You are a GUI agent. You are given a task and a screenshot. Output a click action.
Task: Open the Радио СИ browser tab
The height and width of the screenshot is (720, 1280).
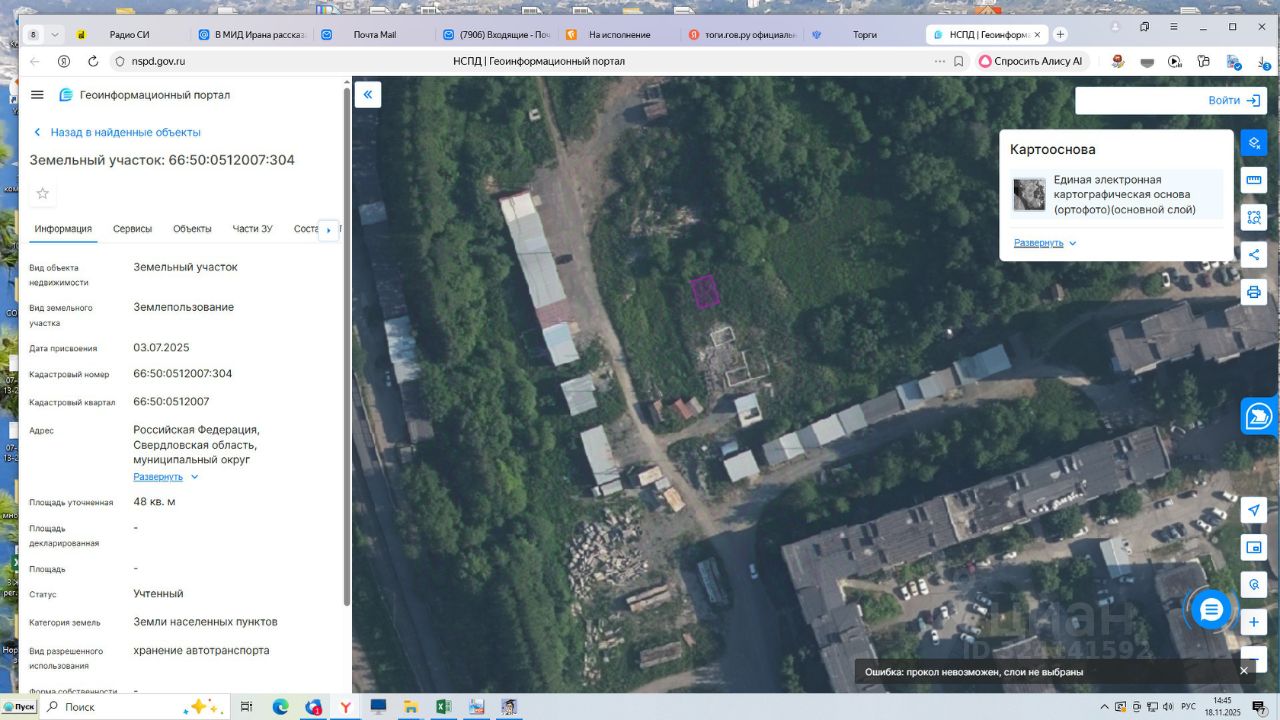click(129, 34)
